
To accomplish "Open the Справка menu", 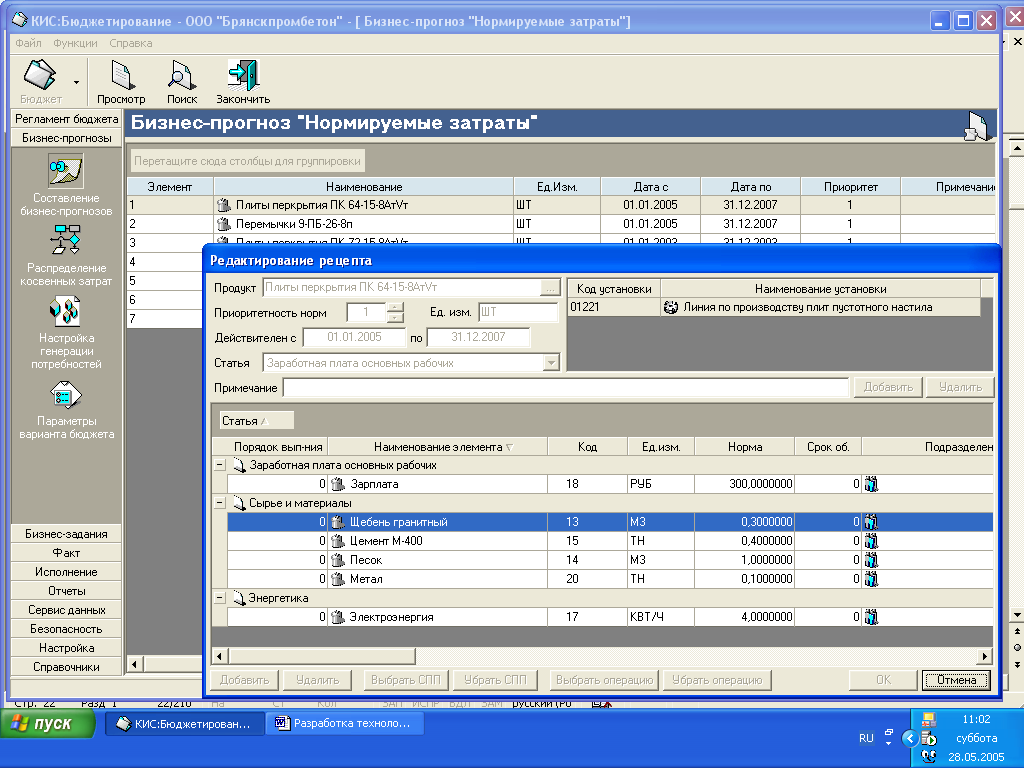I will point(130,43).
